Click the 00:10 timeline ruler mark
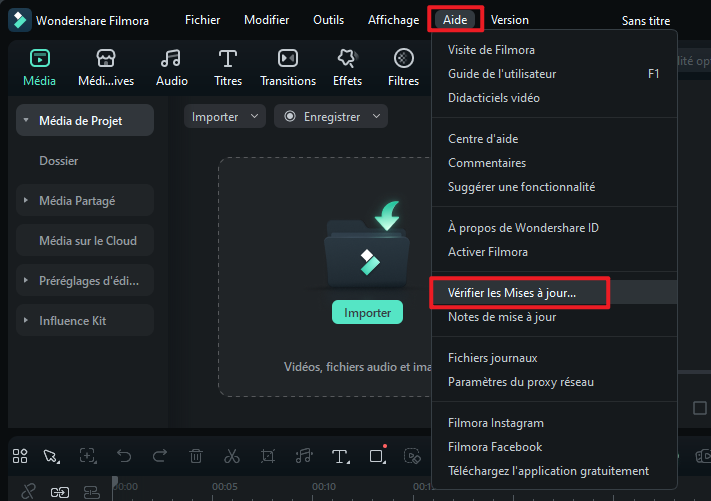The height and width of the screenshot is (501, 711). coord(324,486)
